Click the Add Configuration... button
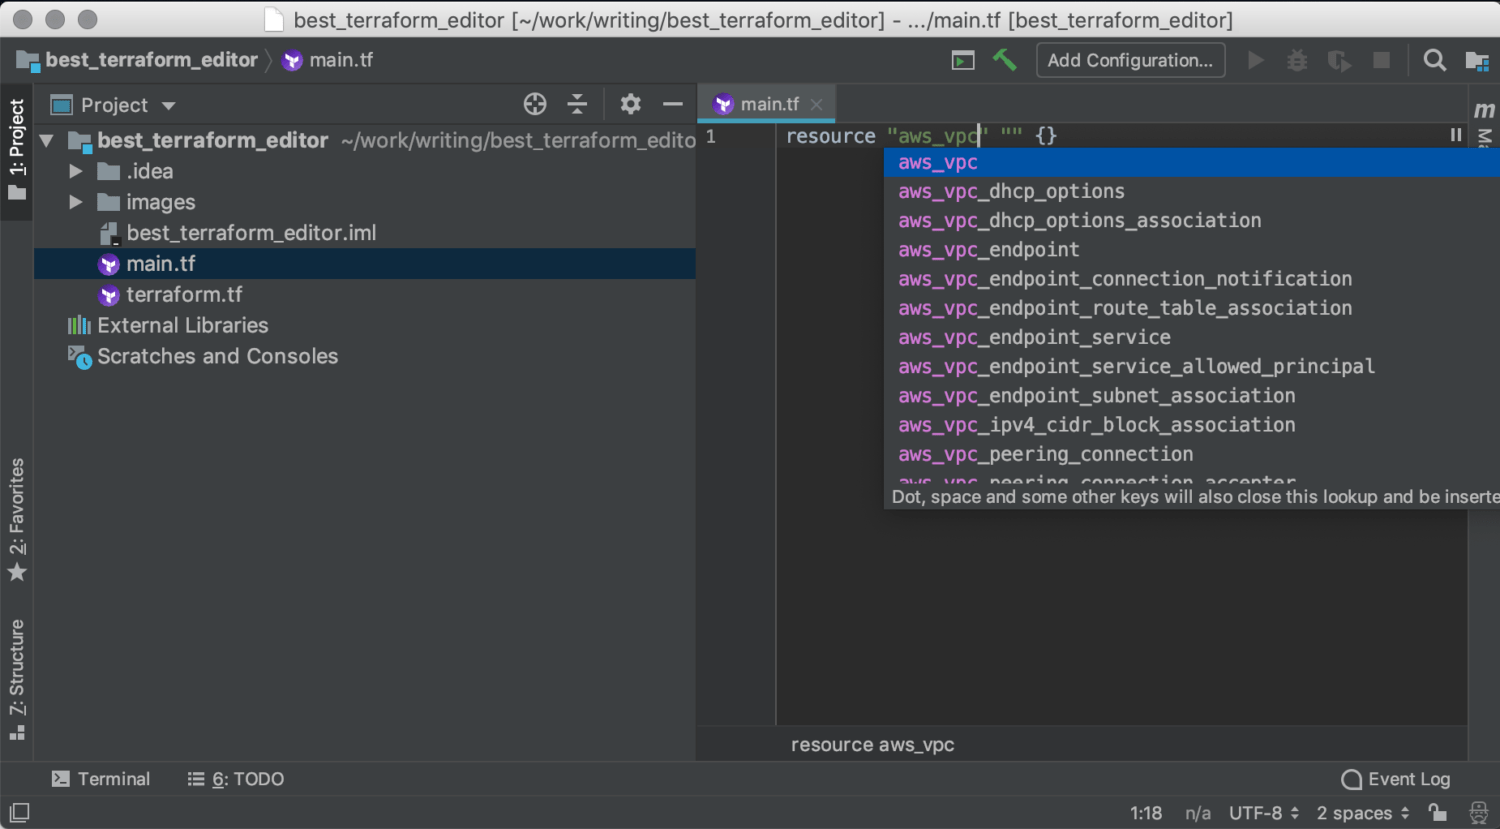 click(x=1130, y=60)
